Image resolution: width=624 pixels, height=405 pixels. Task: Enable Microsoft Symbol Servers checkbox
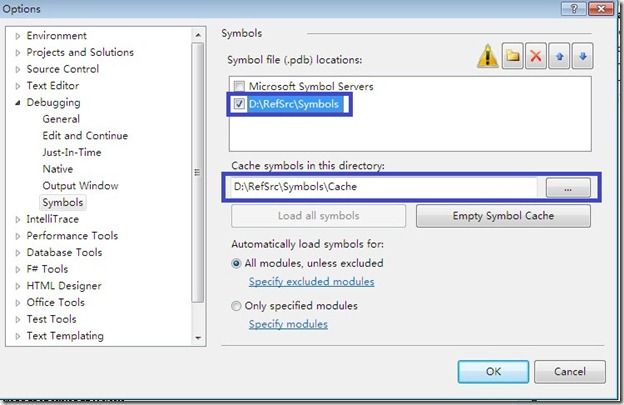pos(239,86)
